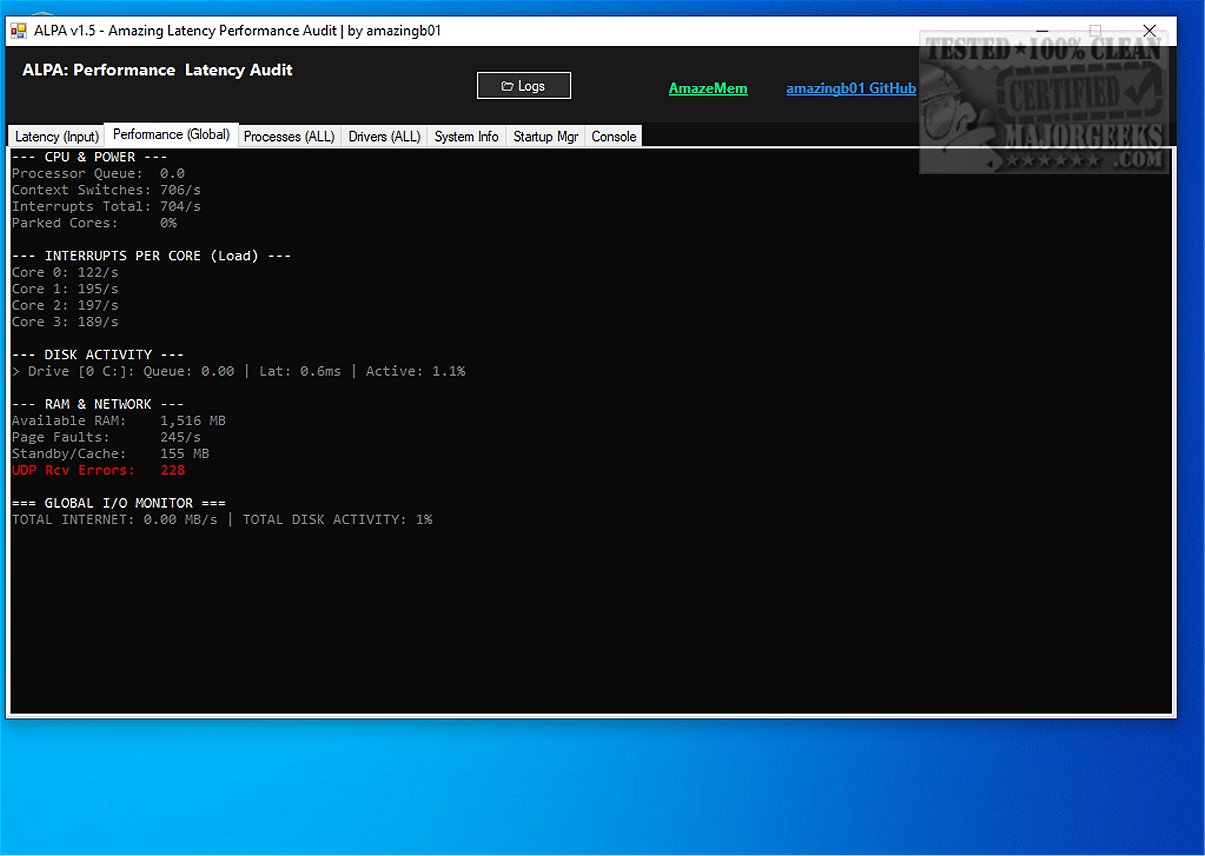Visit the amazingb01 GitHub page
This screenshot has width=1205, height=856.
[851, 88]
